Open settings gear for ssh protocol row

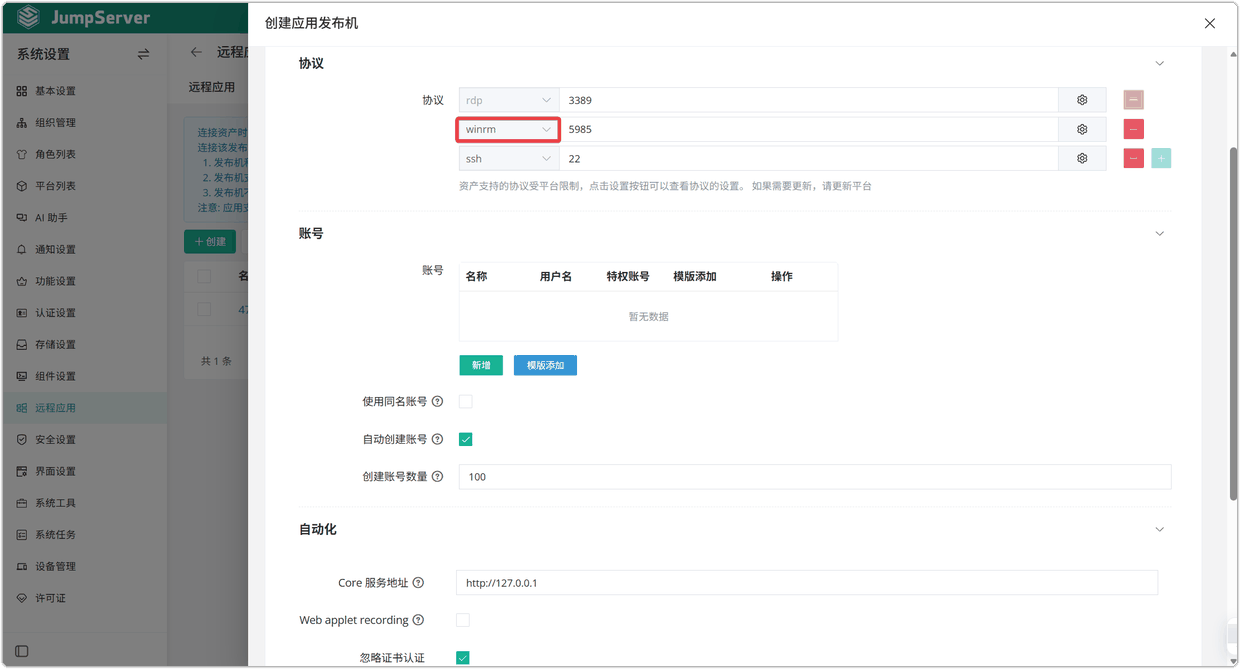coord(1082,158)
